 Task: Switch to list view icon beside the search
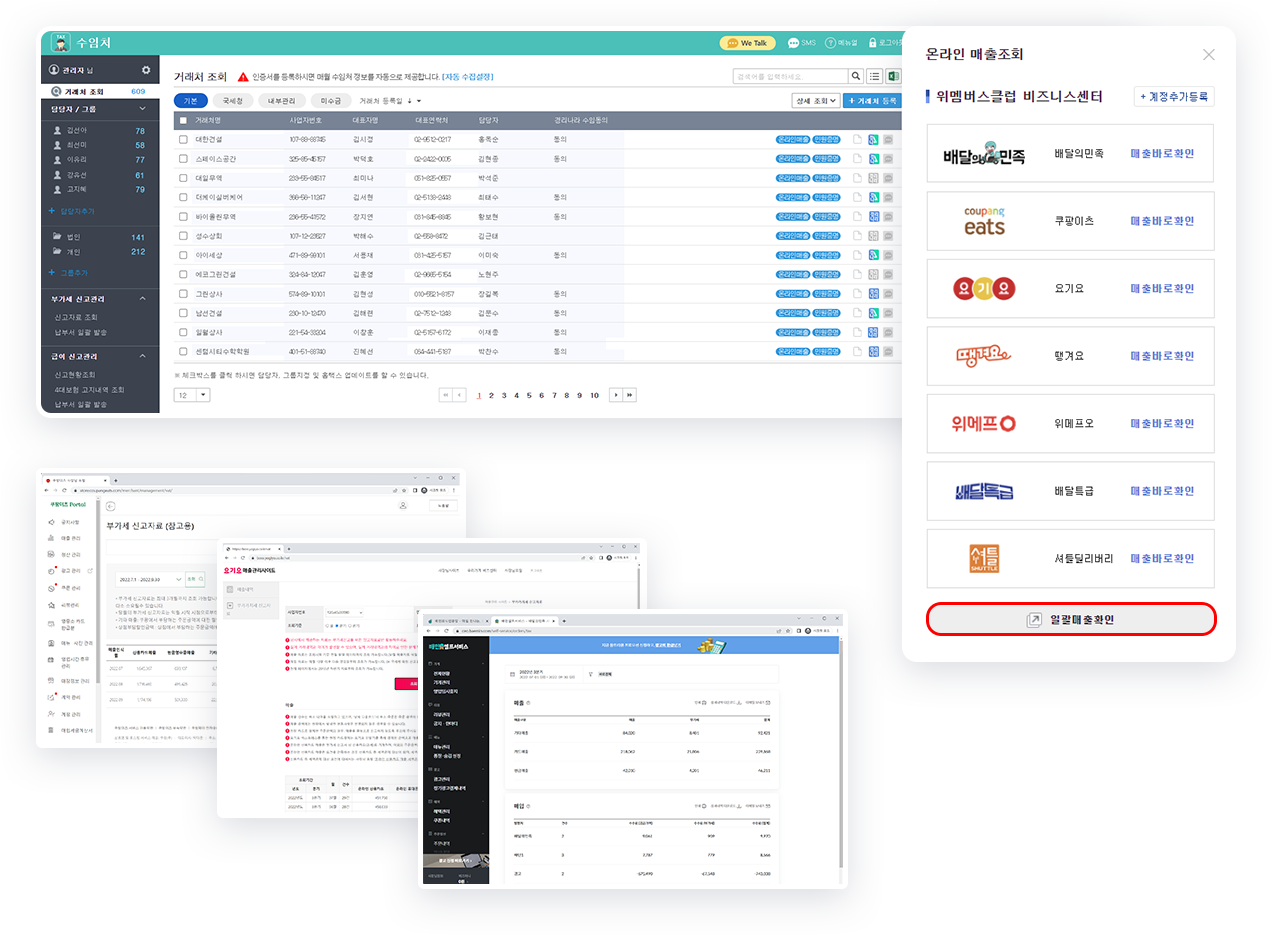coord(873,76)
